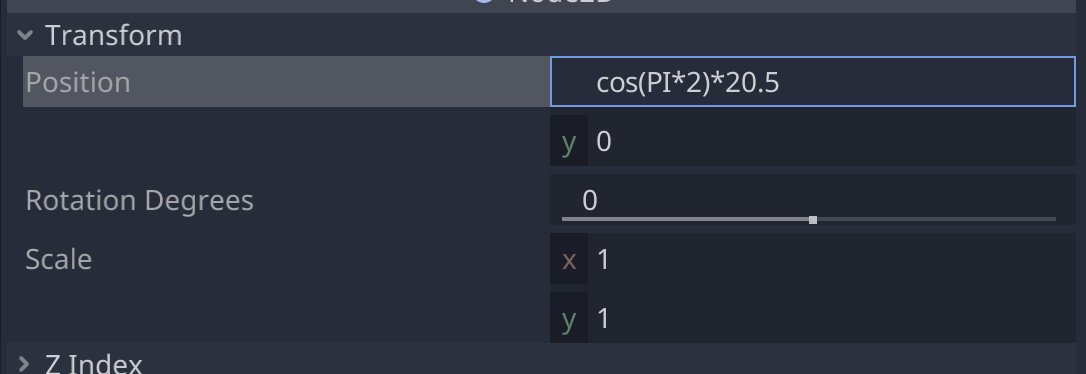Image resolution: width=1086 pixels, height=374 pixels.
Task: Click the Z Index section title
Action: tap(94, 364)
